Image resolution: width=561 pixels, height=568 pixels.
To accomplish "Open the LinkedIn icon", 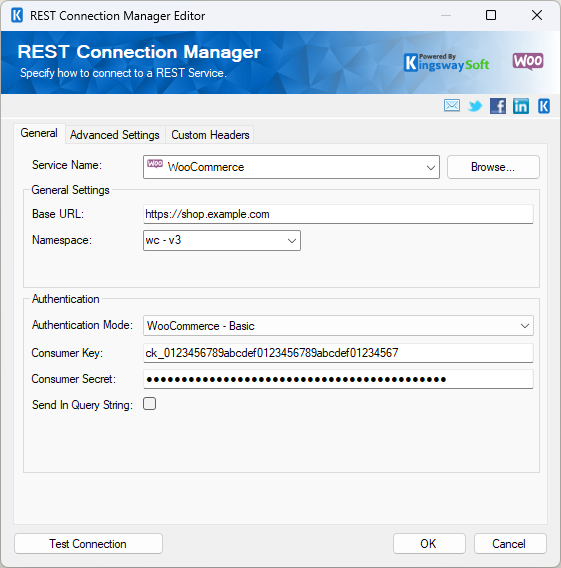I will (520, 106).
